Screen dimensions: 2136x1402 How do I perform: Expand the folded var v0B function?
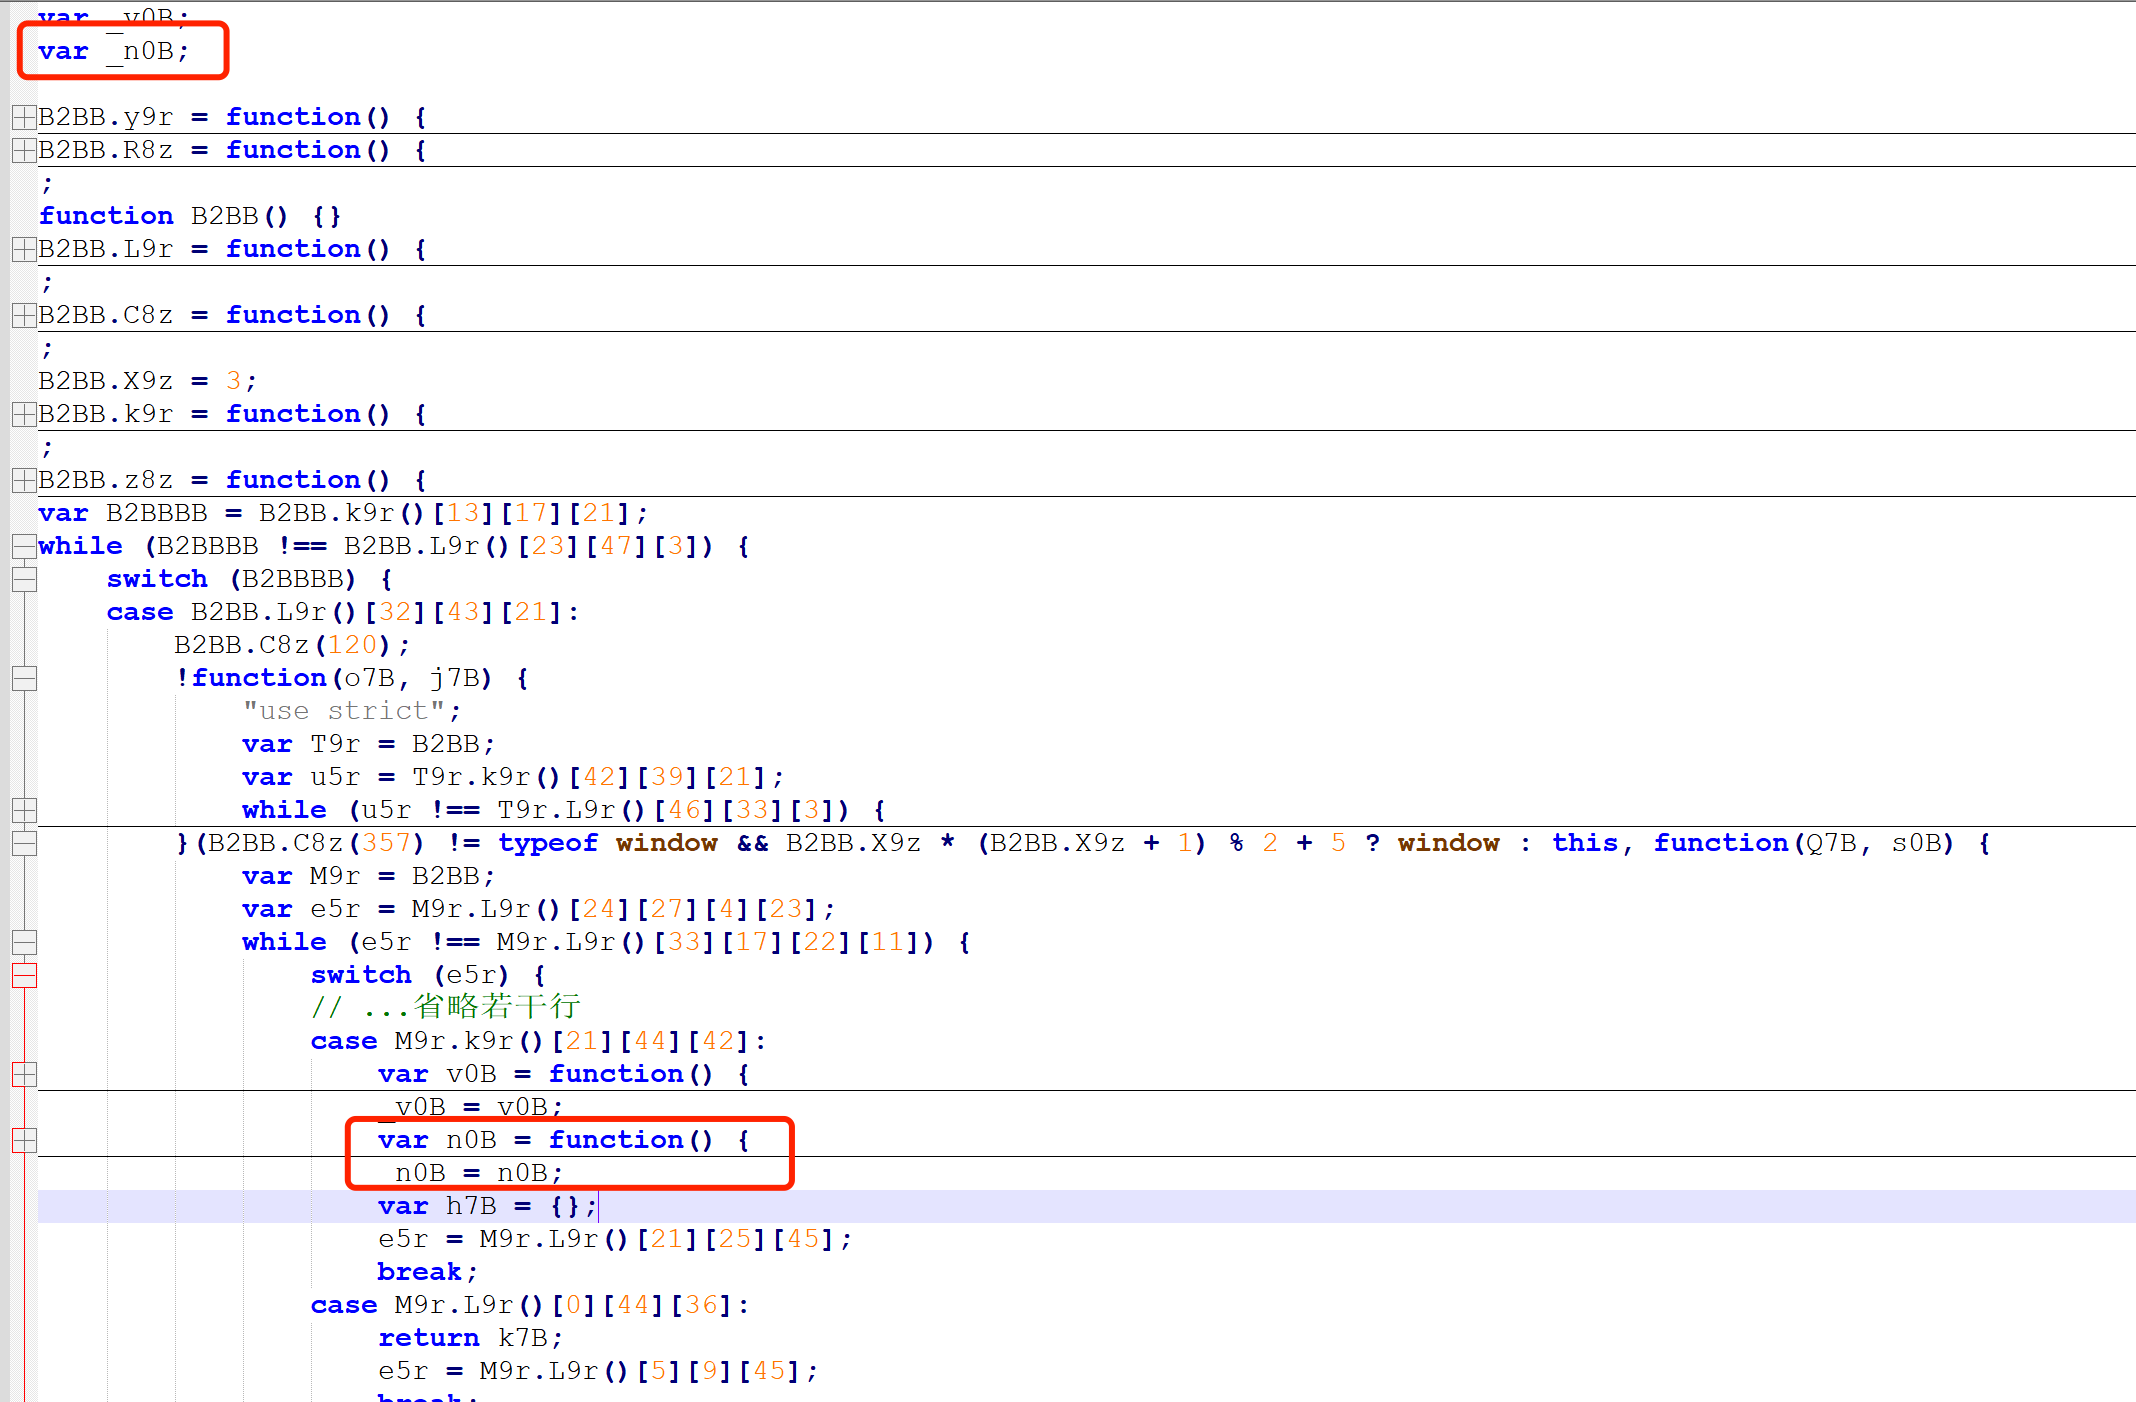pos(24,1075)
